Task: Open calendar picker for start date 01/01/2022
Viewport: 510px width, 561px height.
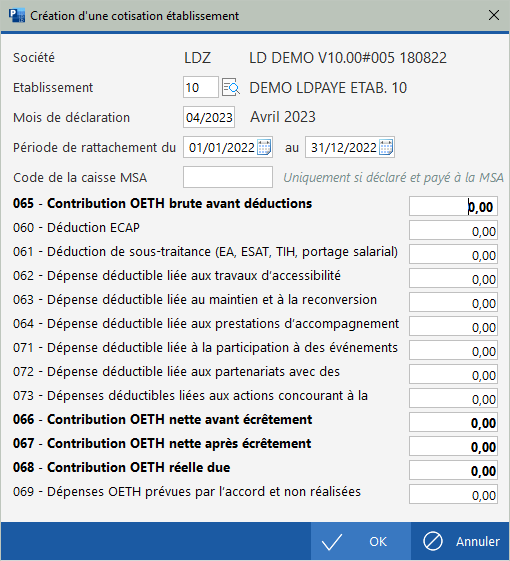Action: (x=264, y=147)
